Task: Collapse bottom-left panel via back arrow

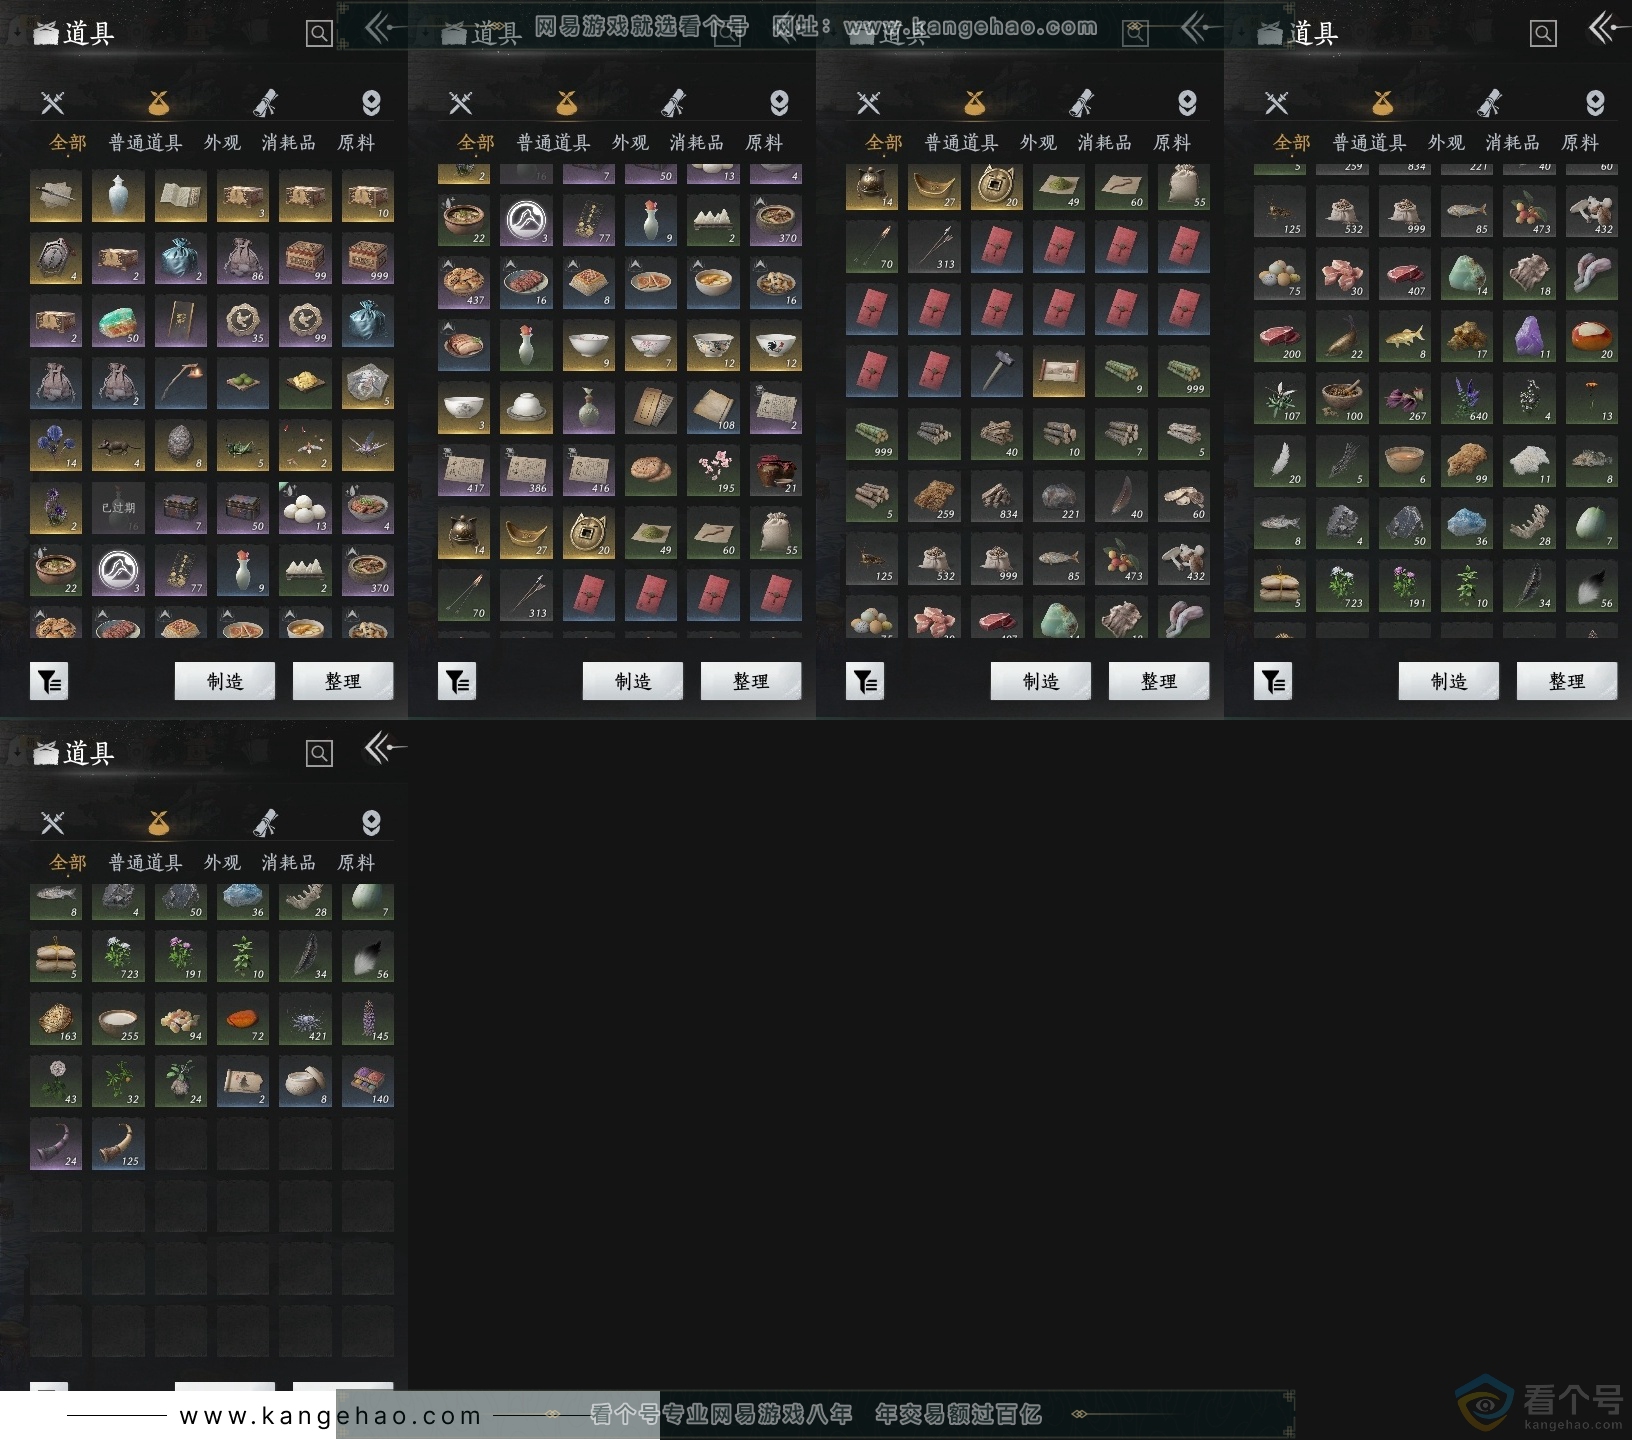Action: pos(385,747)
